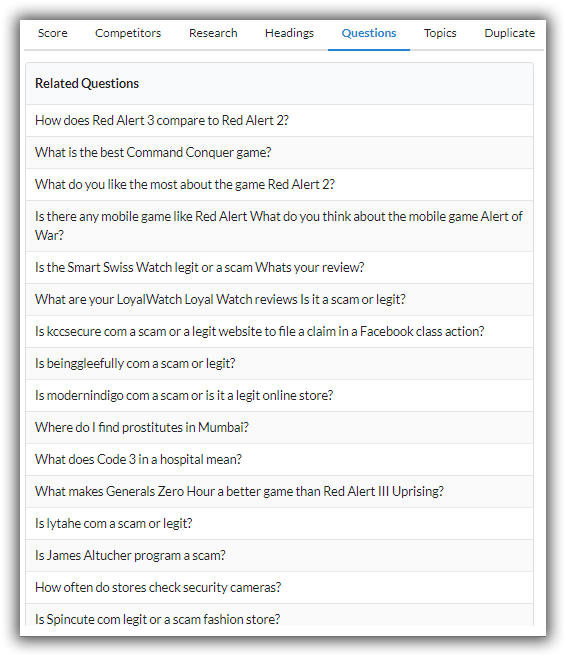The image size is (566, 657).
Task: Go to the Headings tab
Action: (289, 33)
